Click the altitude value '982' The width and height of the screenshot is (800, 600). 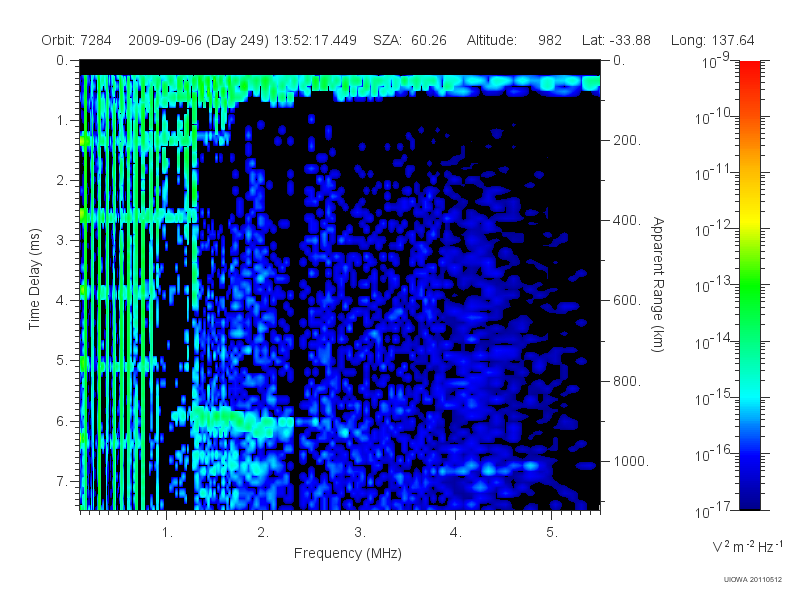coord(549,40)
